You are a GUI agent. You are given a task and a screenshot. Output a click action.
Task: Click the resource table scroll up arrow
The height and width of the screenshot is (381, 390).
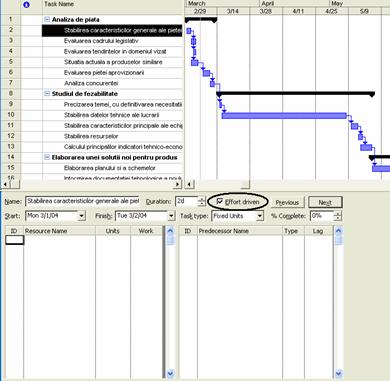click(x=170, y=231)
